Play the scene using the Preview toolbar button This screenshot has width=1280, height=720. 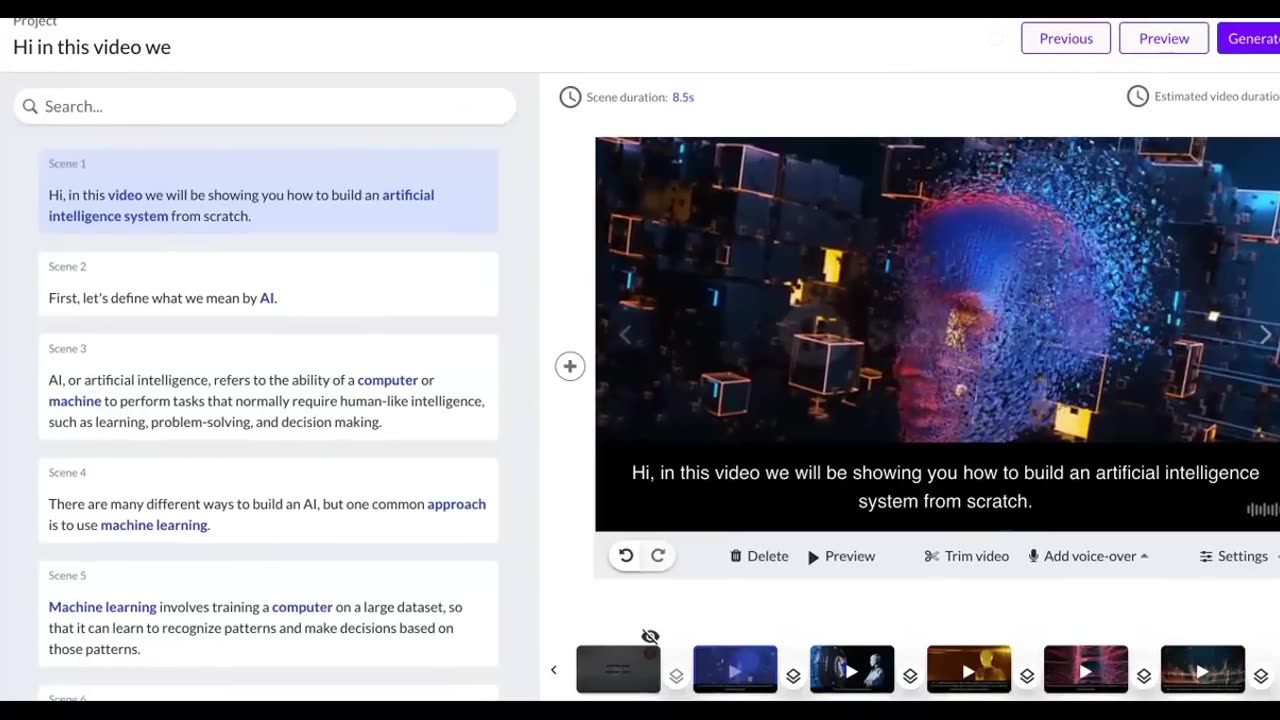click(x=841, y=556)
